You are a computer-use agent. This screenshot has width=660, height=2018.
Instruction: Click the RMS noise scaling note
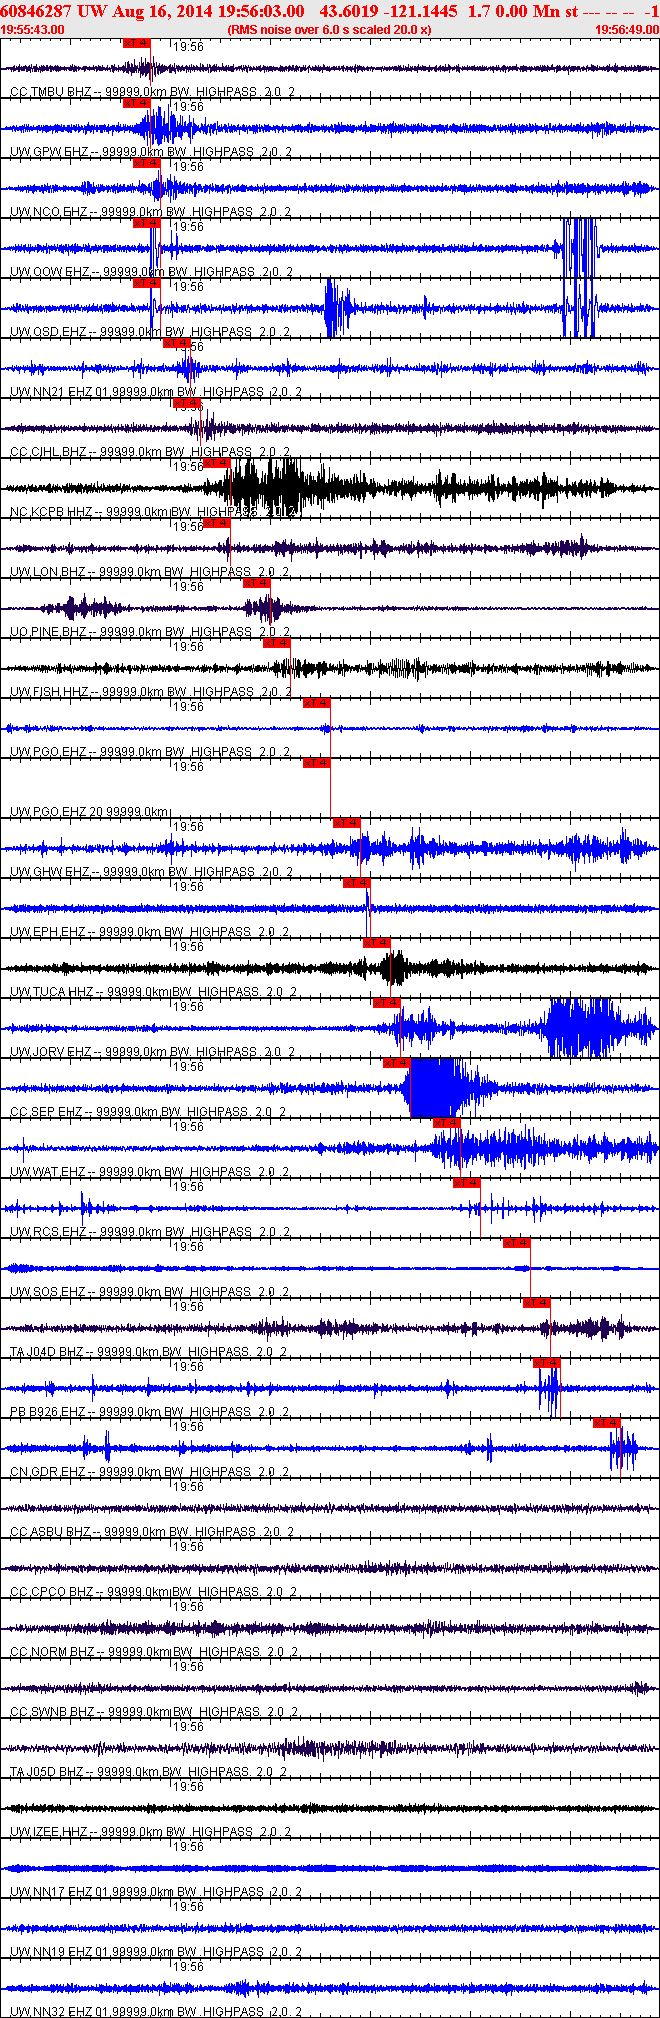[x=329, y=30]
